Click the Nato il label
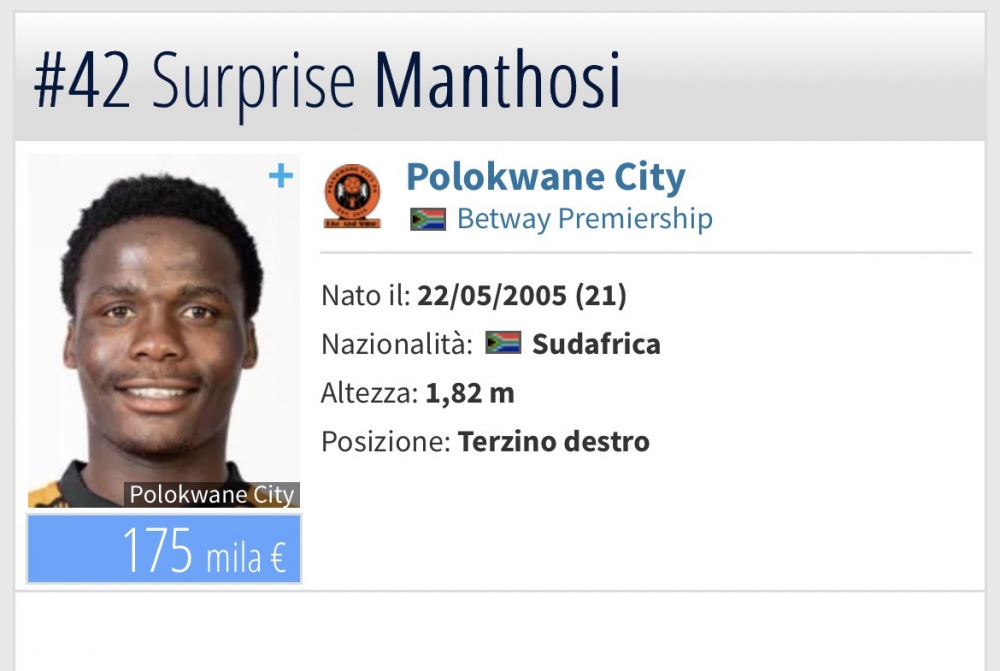The height and width of the screenshot is (671, 1000). 365,295
